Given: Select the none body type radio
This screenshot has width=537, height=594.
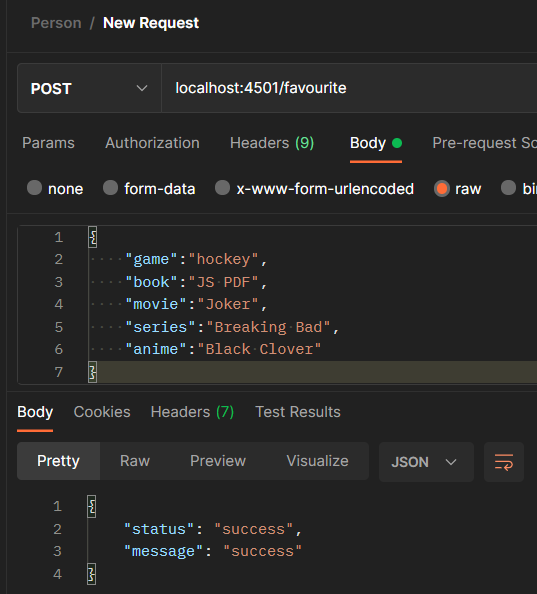Looking at the screenshot, I should [x=34, y=188].
